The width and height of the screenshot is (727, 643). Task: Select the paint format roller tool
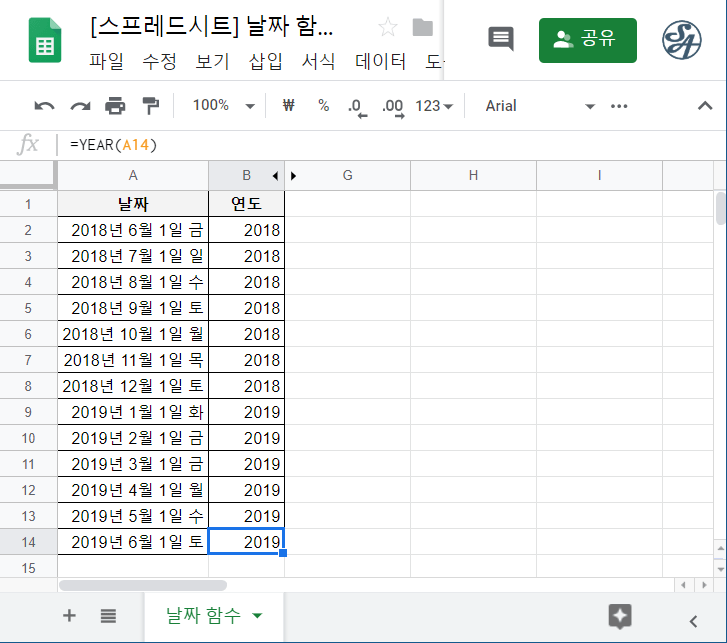coord(150,106)
